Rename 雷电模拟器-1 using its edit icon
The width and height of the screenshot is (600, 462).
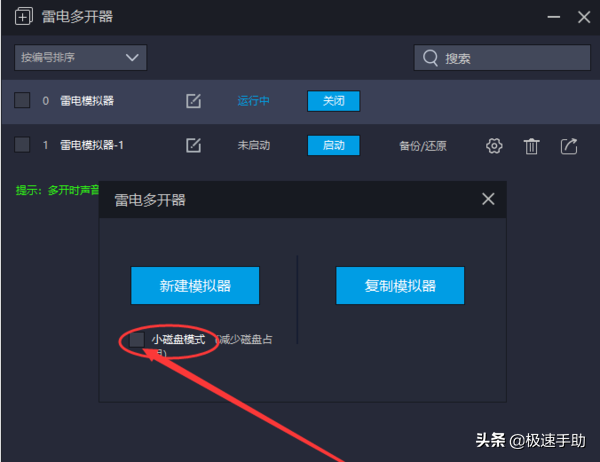click(x=193, y=145)
